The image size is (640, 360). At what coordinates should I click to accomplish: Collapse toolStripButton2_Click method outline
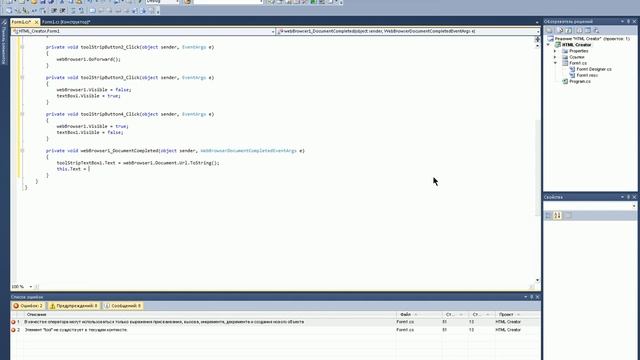22,47
